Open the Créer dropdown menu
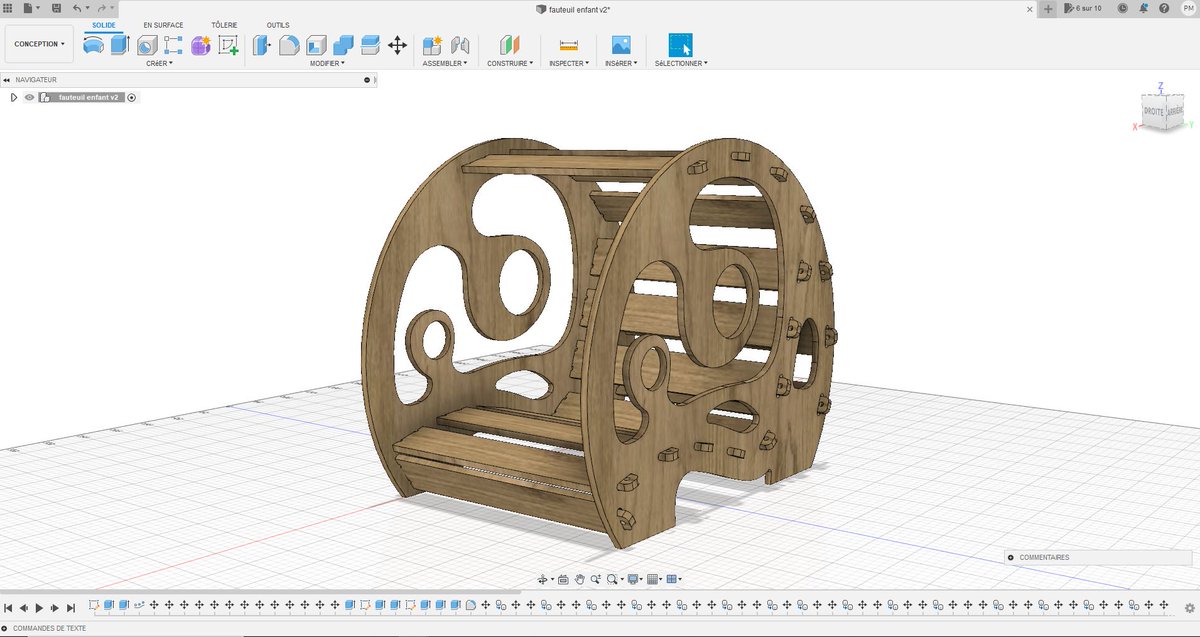 pos(159,63)
